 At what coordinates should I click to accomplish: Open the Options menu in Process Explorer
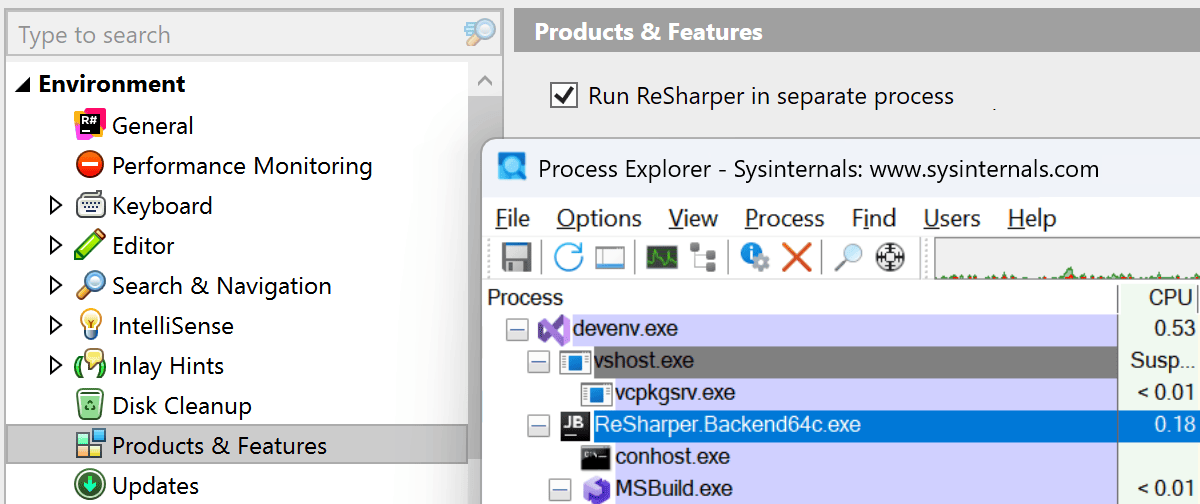(x=598, y=218)
